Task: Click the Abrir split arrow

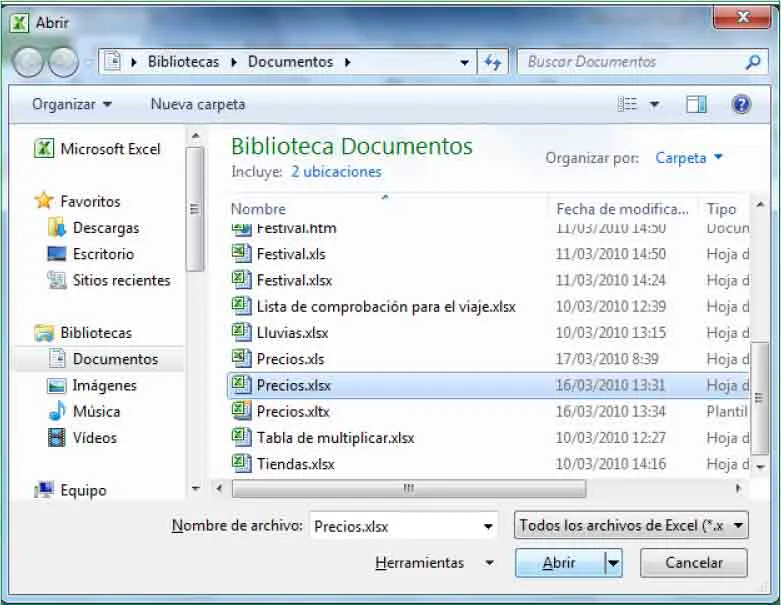Action: pyautogui.click(x=613, y=563)
